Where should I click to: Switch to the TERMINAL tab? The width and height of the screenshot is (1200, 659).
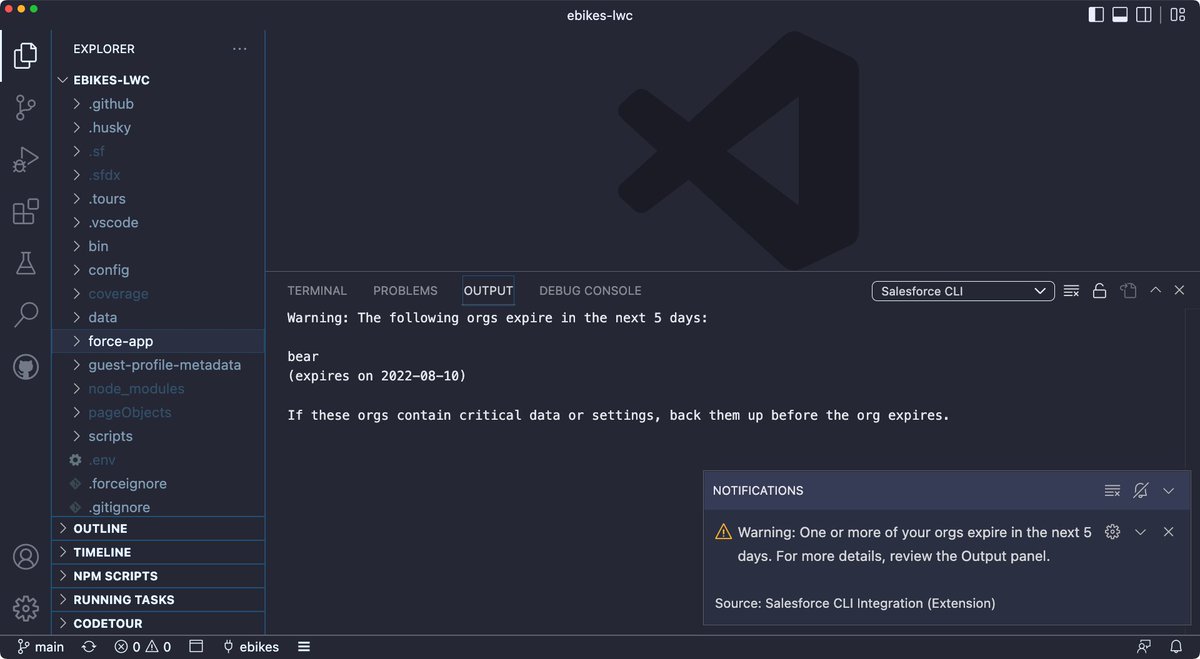[317, 291]
